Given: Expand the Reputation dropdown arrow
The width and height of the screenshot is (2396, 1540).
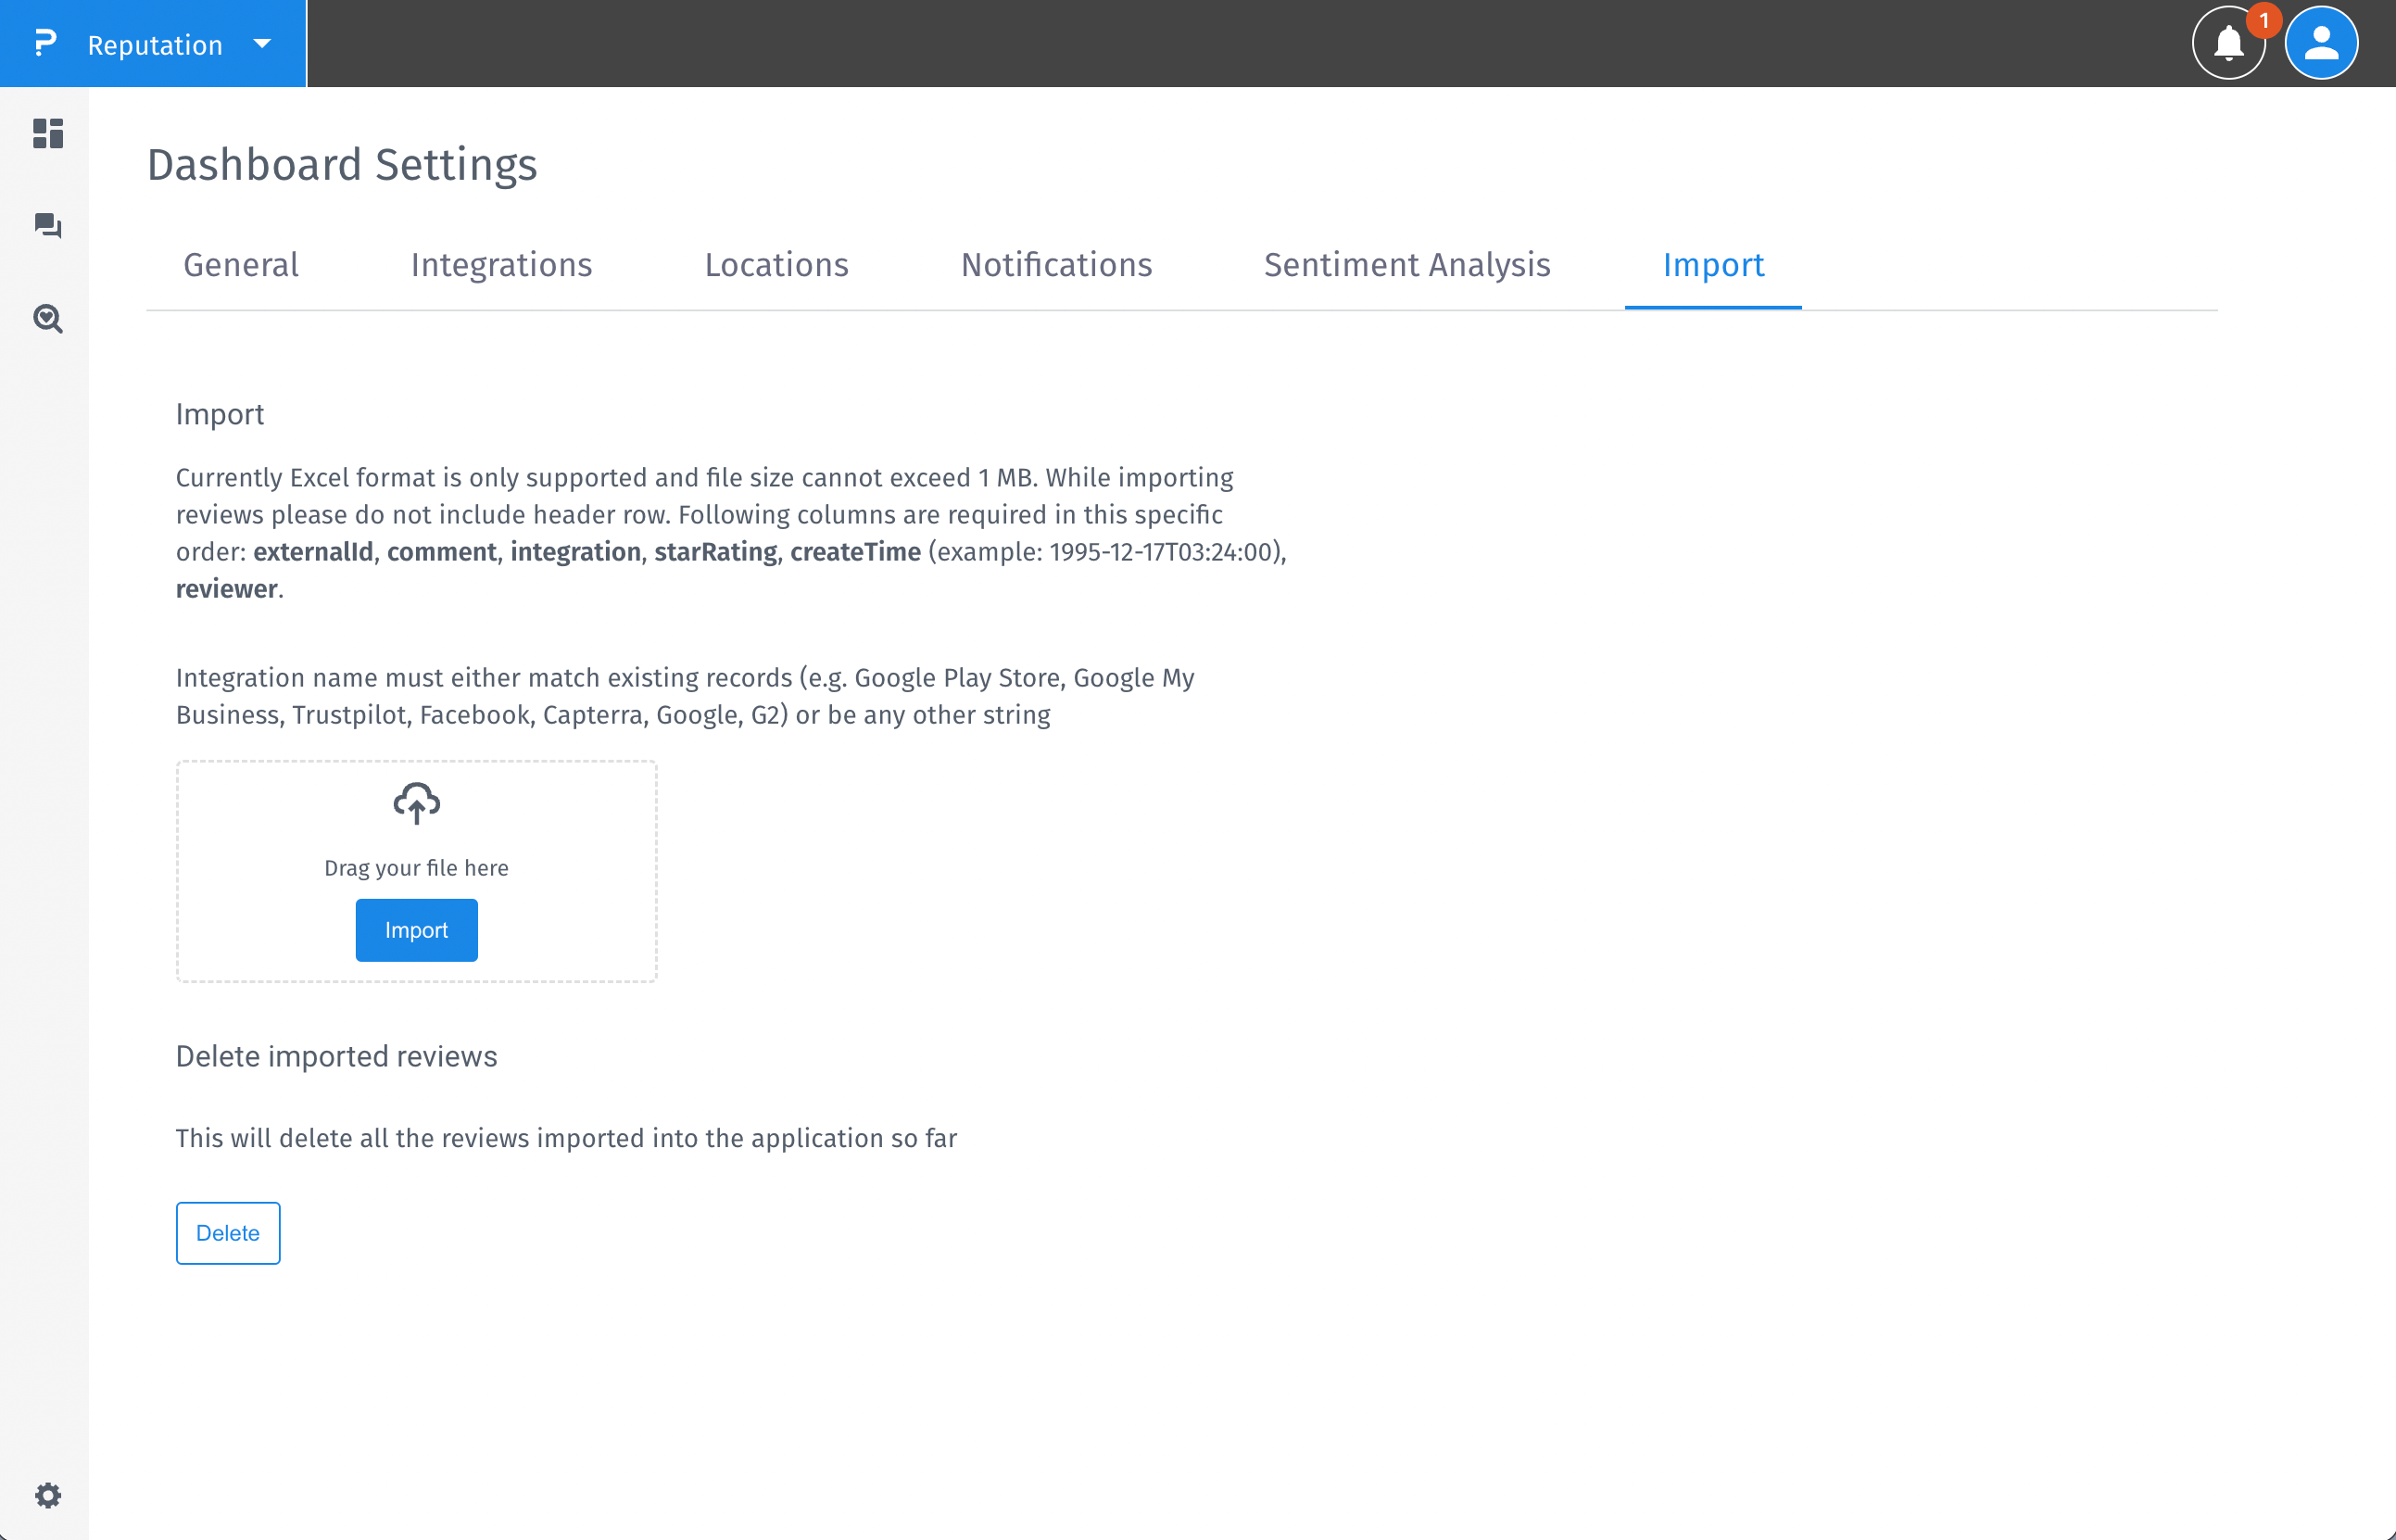Looking at the screenshot, I should click(x=262, y=44).
